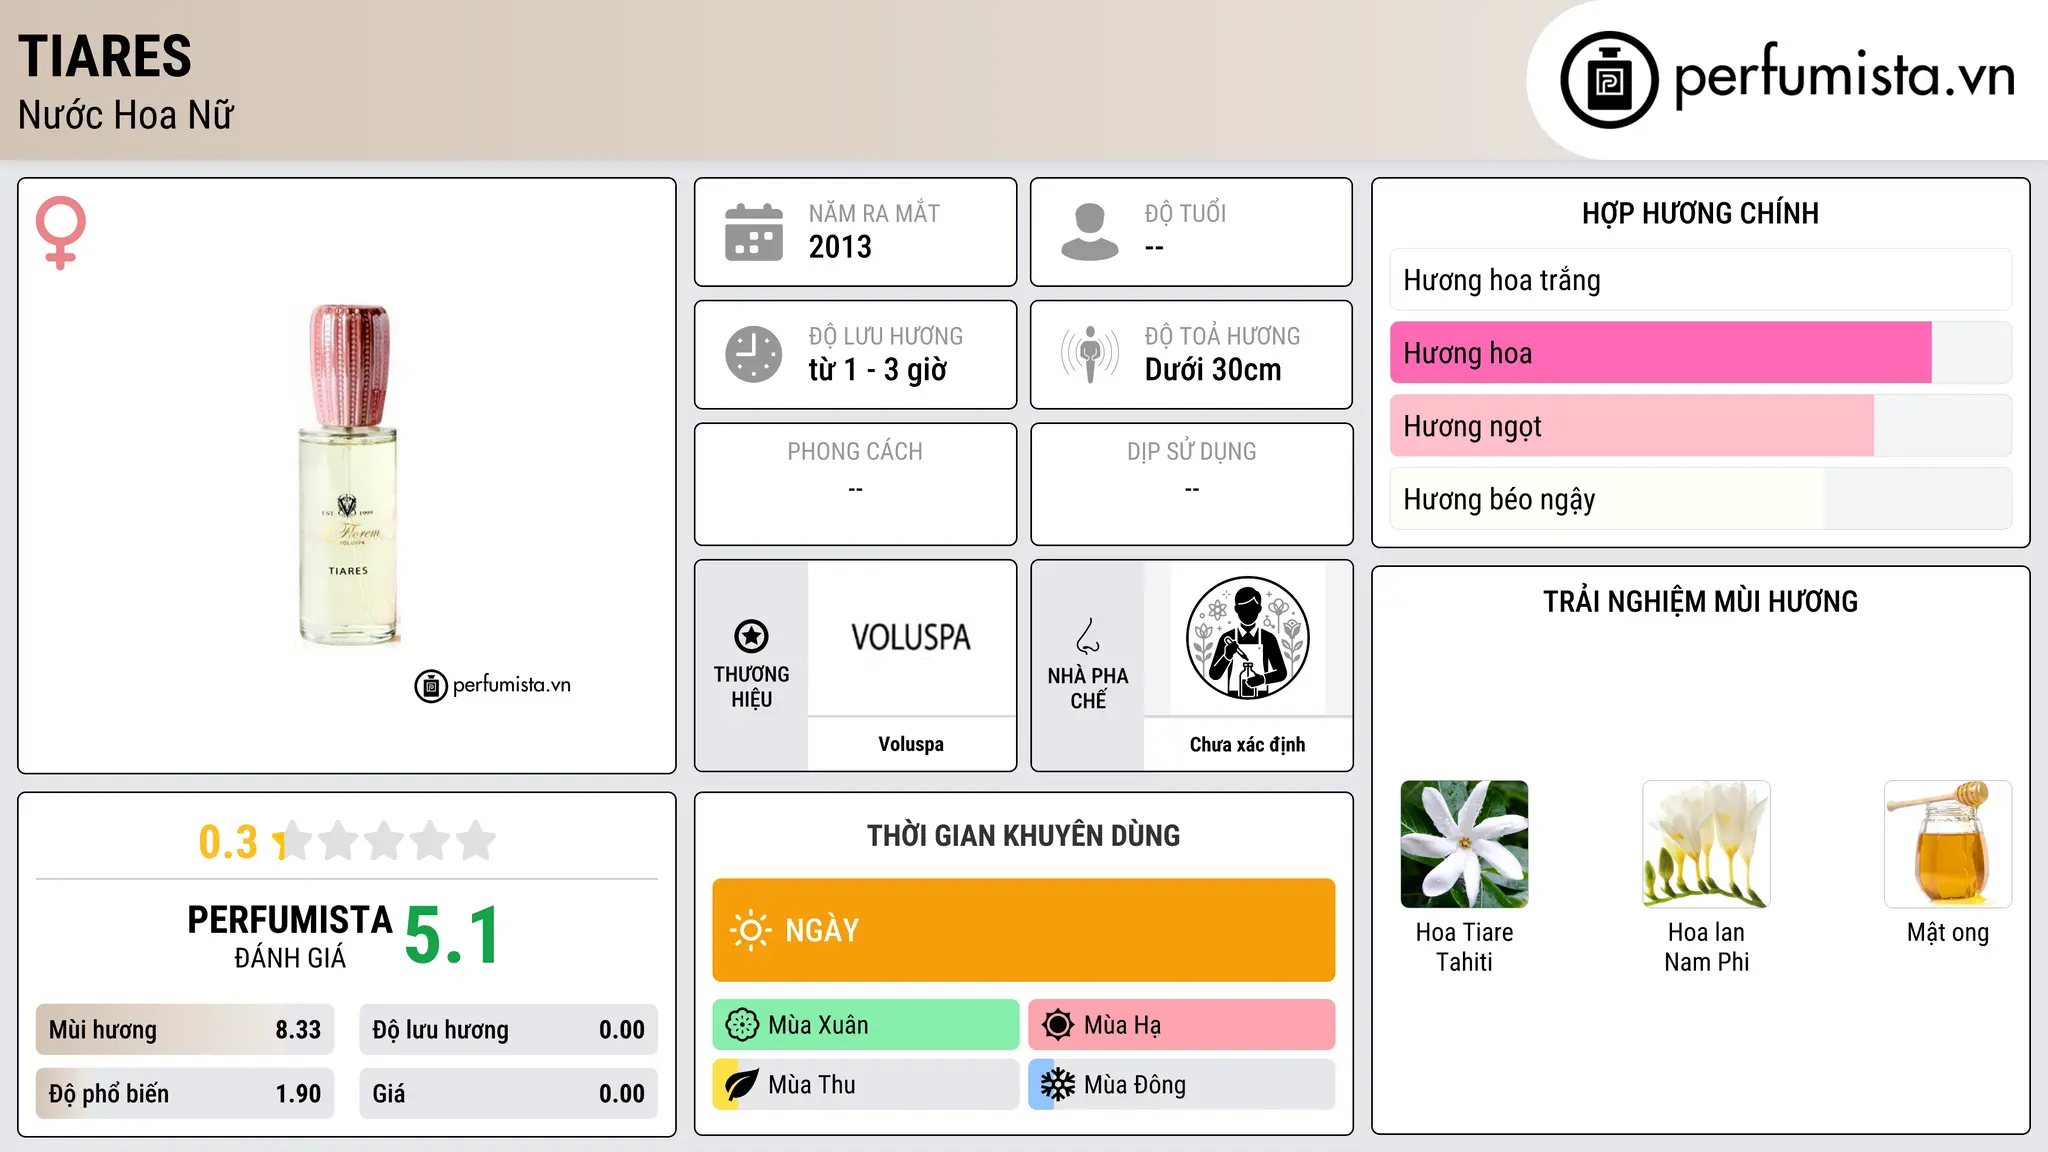Click the Hương ngọt accord bar
This screenshot has height=1152, width=2048.
(1701, 426)
